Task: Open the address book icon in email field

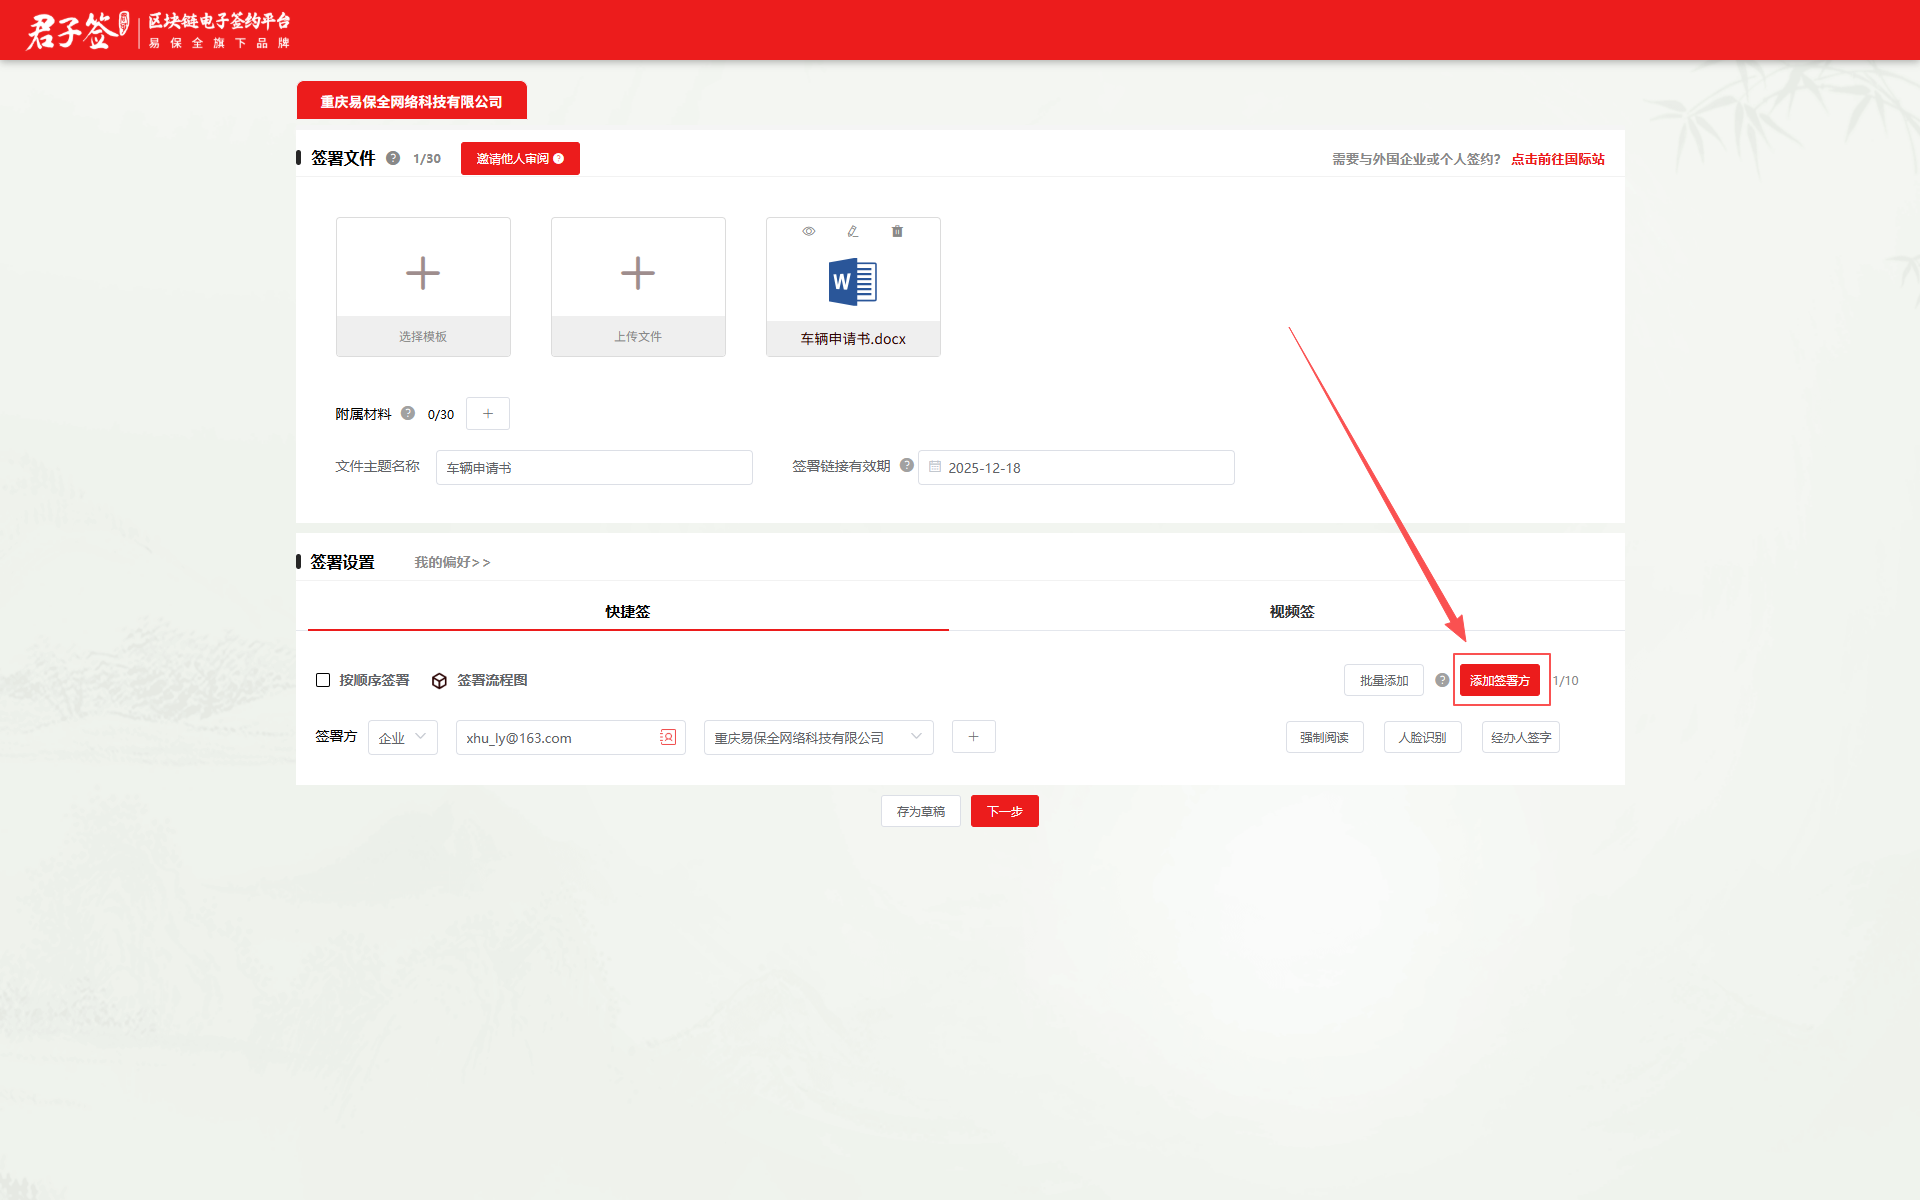Action: 668,737
